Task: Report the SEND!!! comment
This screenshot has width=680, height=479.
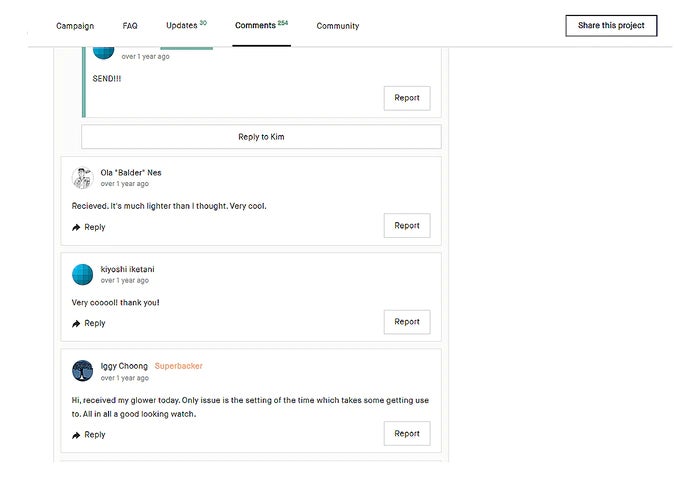Action: 407,98
